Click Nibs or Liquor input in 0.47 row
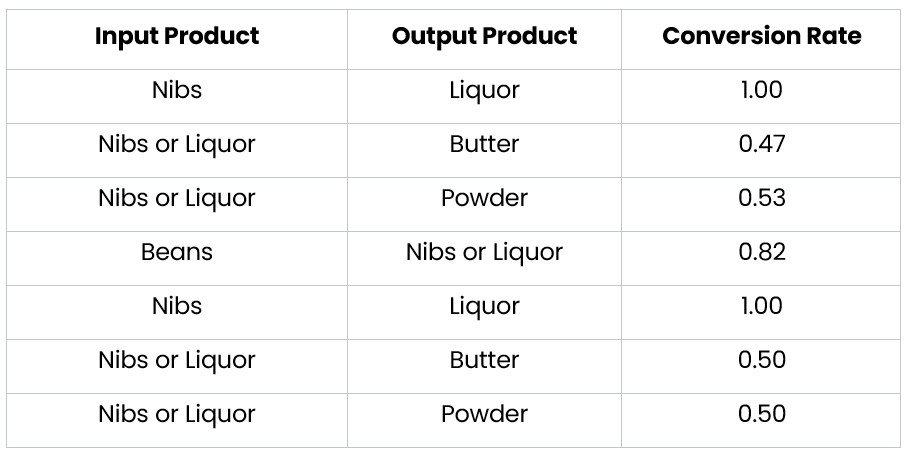Image resolution: width=907 pixels, height=458 pixels. [177, 144]
